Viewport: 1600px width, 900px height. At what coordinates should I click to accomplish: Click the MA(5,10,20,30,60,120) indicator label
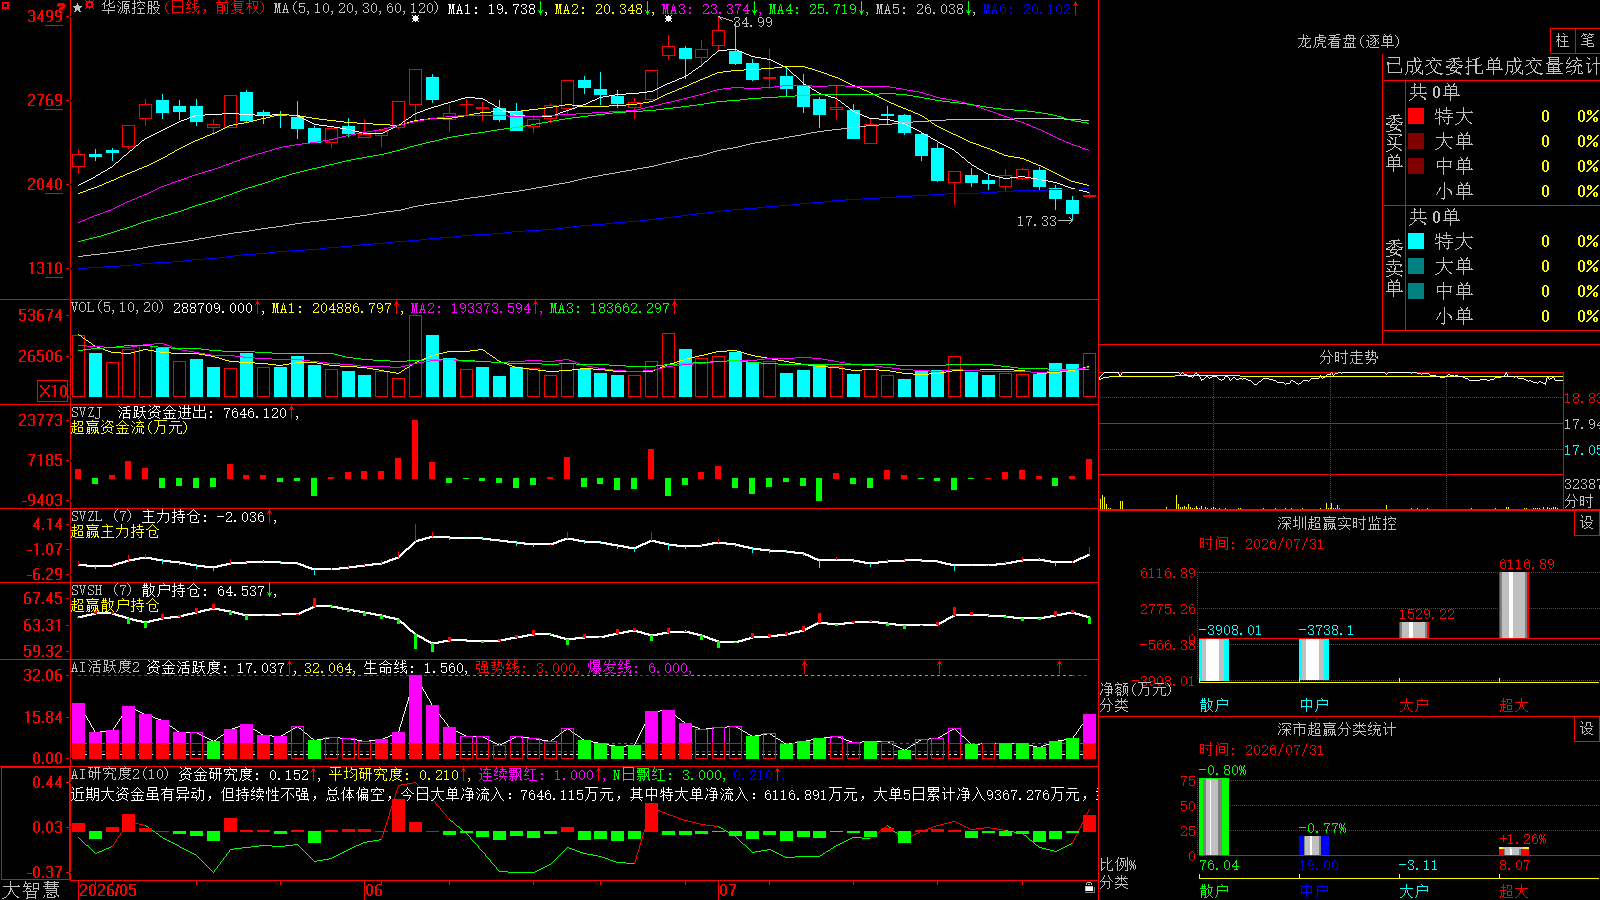[356, 8]
